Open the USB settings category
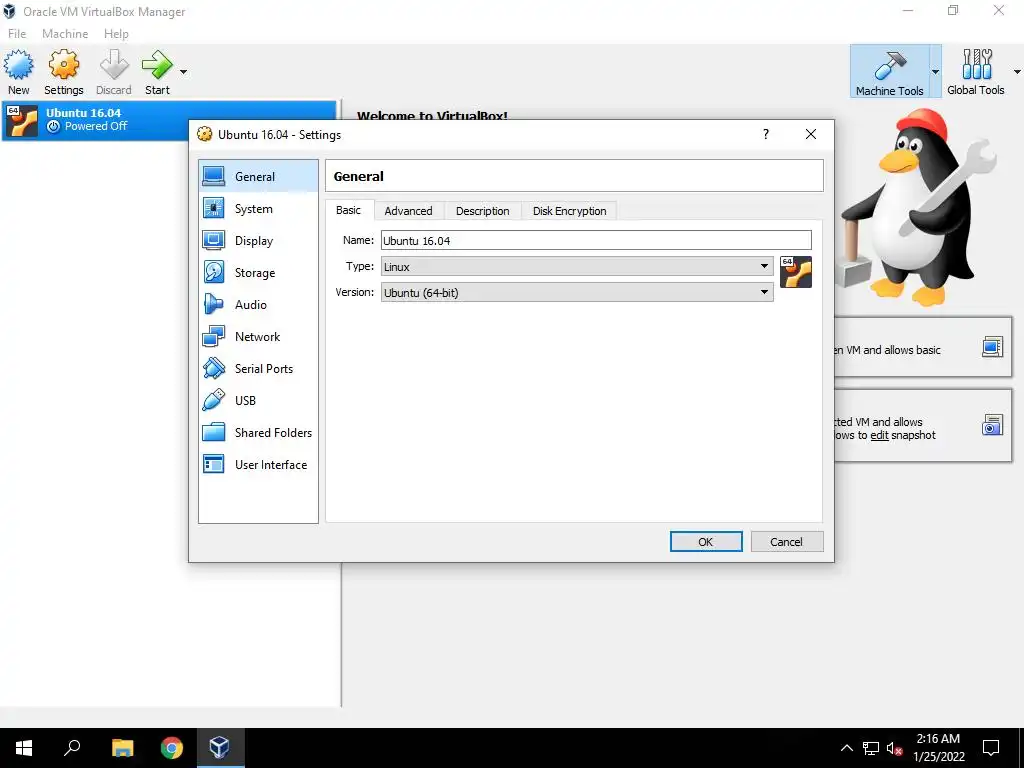1024x768 pixels. 258,401
